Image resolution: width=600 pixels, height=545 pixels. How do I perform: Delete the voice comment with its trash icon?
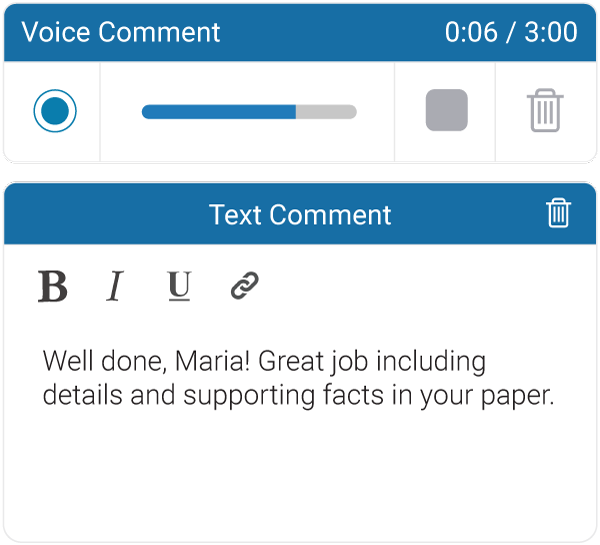545,110
